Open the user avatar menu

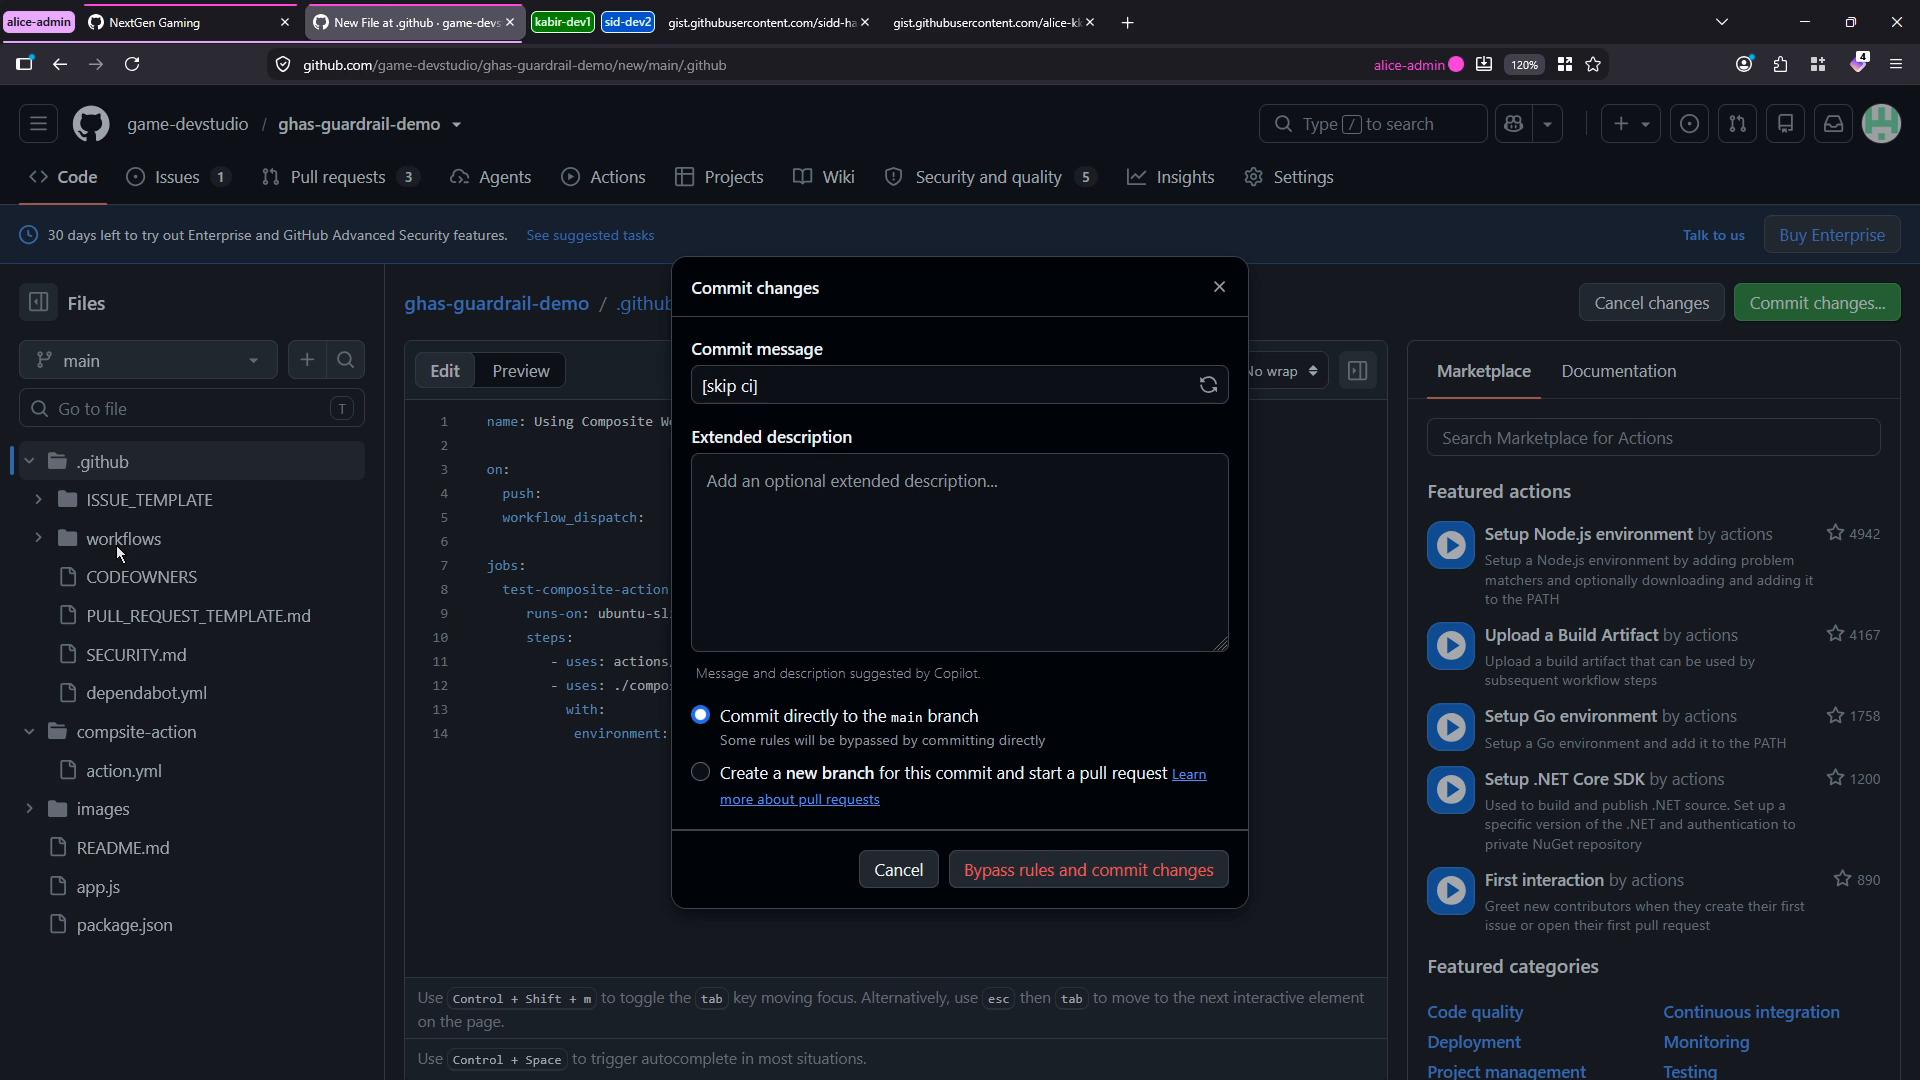(x=1882, y=124)
